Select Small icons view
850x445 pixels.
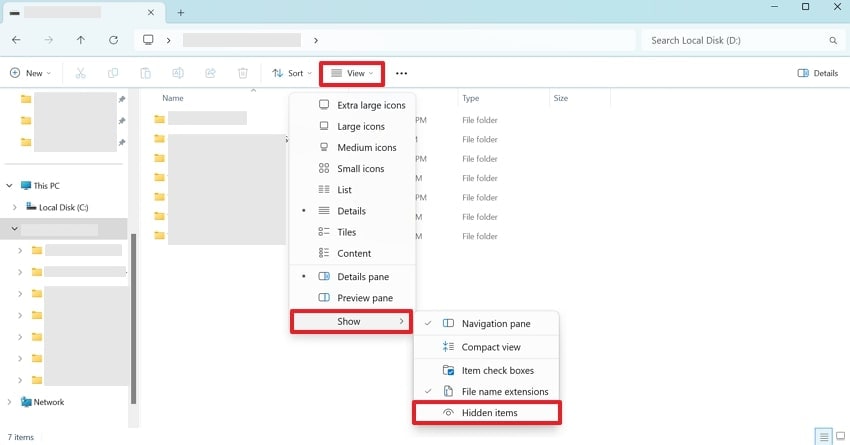click(x=352, y=169)
